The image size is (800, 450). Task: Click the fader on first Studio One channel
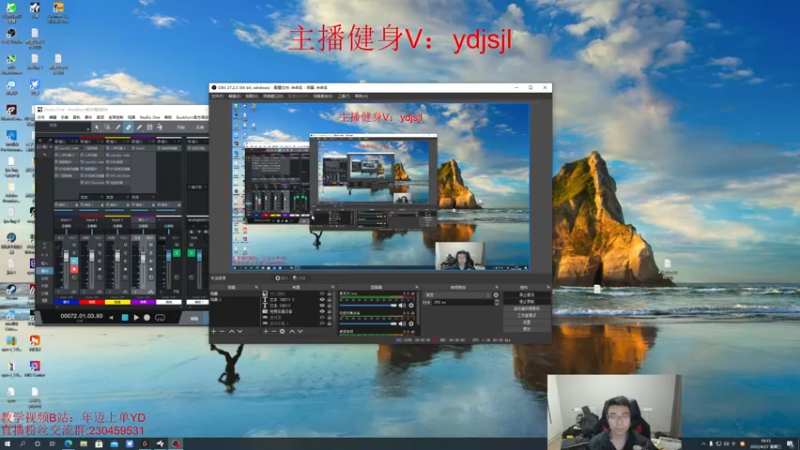pos(66,256)
